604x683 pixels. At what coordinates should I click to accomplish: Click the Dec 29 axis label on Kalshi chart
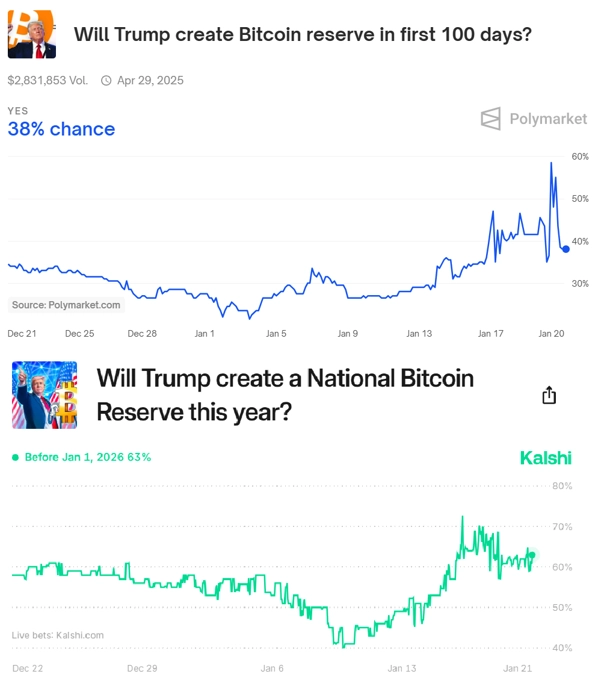click(x=142, y=668)
